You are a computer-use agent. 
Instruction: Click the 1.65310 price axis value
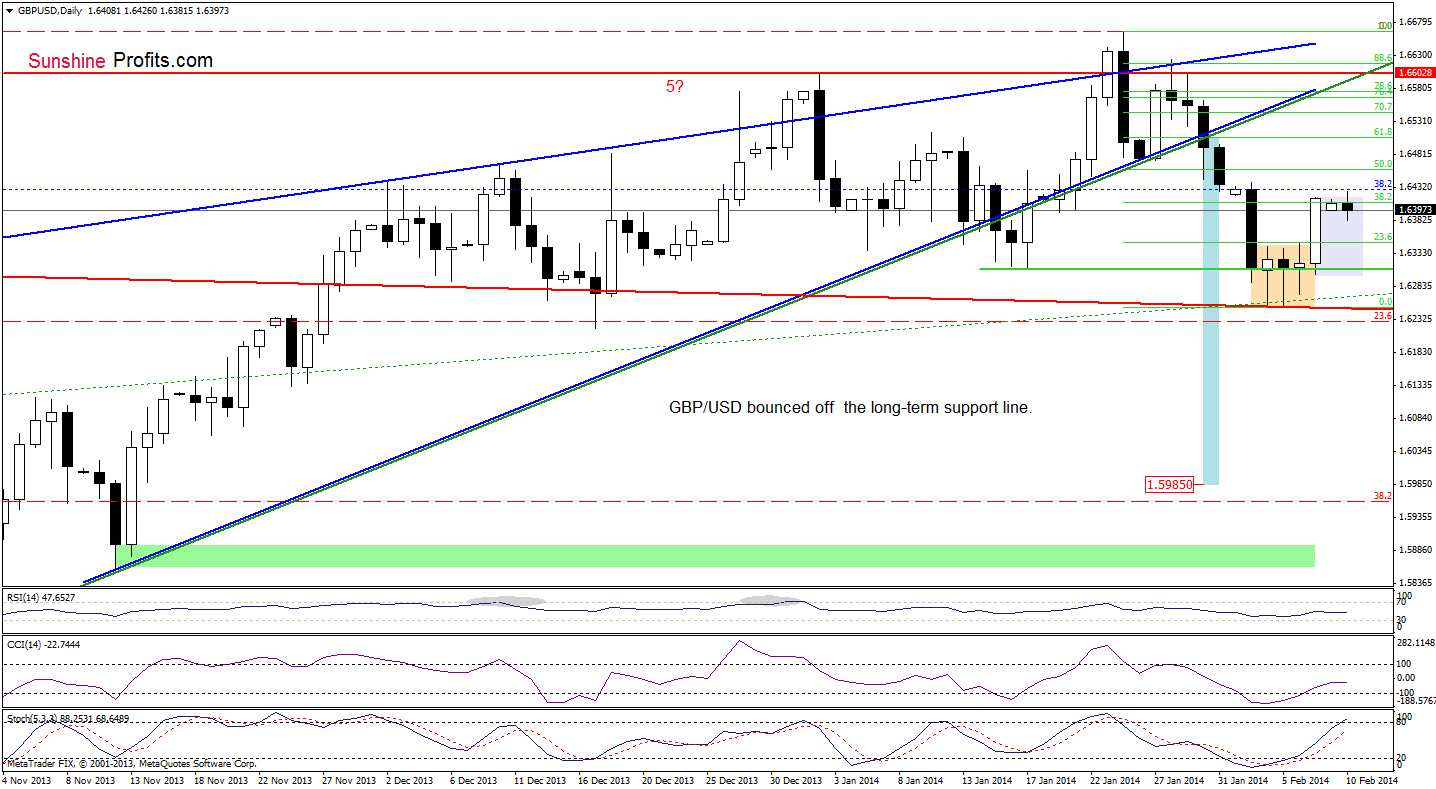click(1415, 120)
